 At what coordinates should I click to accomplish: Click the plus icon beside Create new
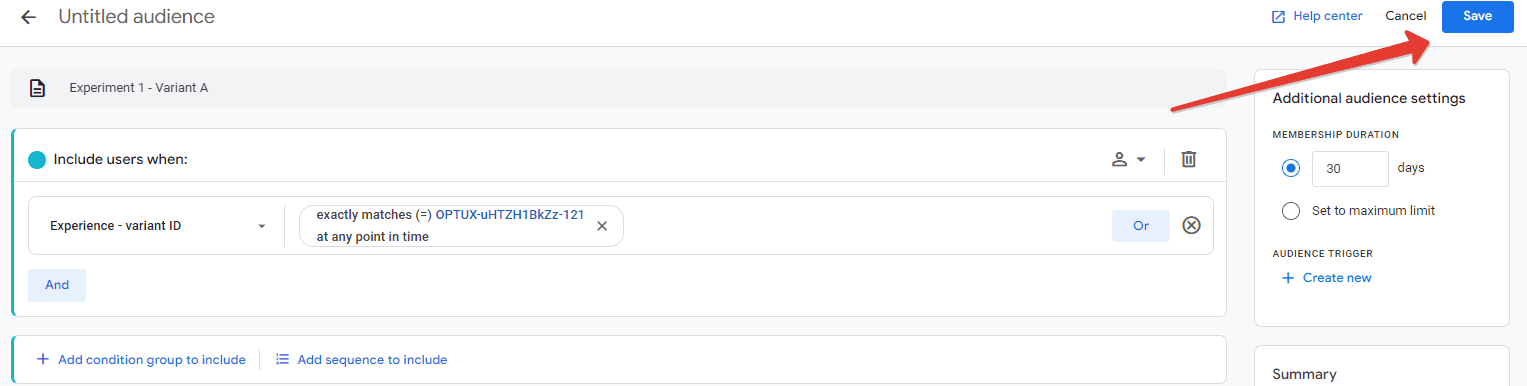[1288, 278]
